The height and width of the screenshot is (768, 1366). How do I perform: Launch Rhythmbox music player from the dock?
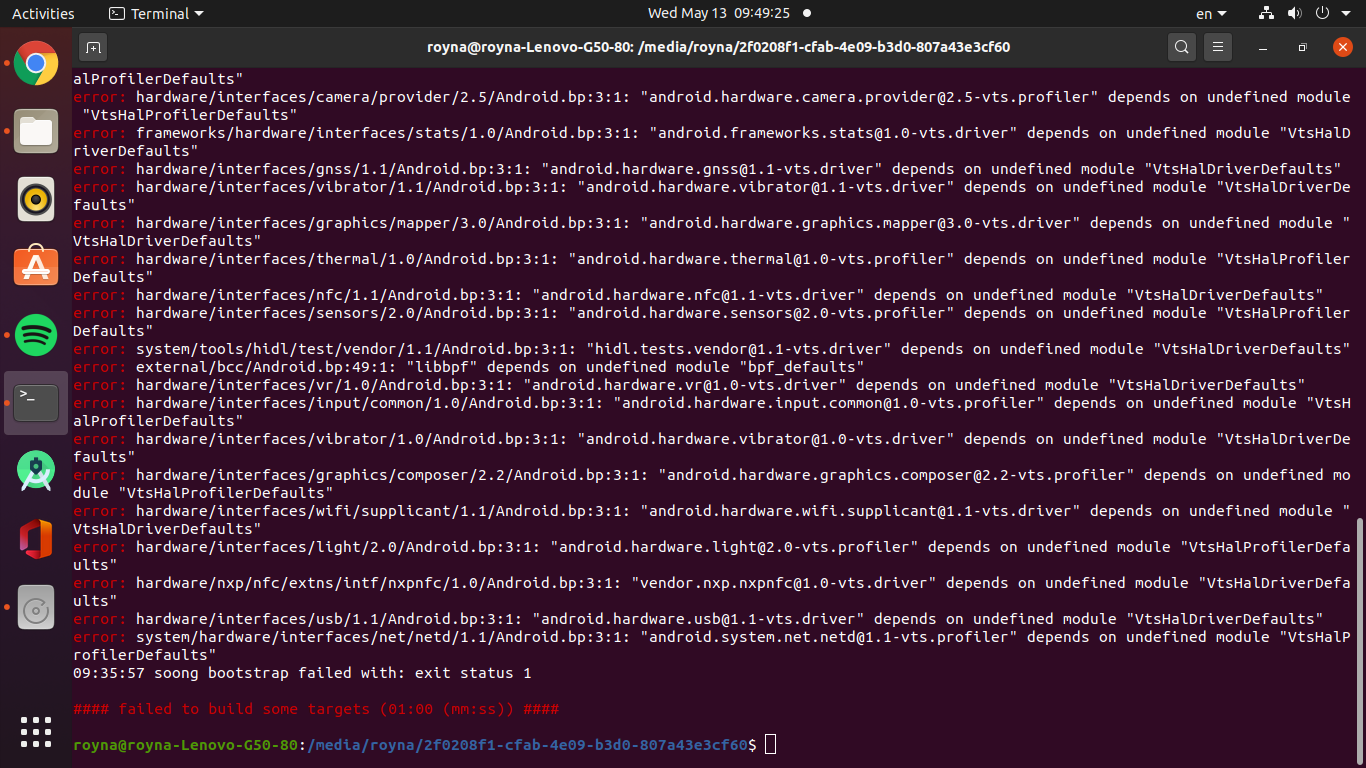point(35,199)
